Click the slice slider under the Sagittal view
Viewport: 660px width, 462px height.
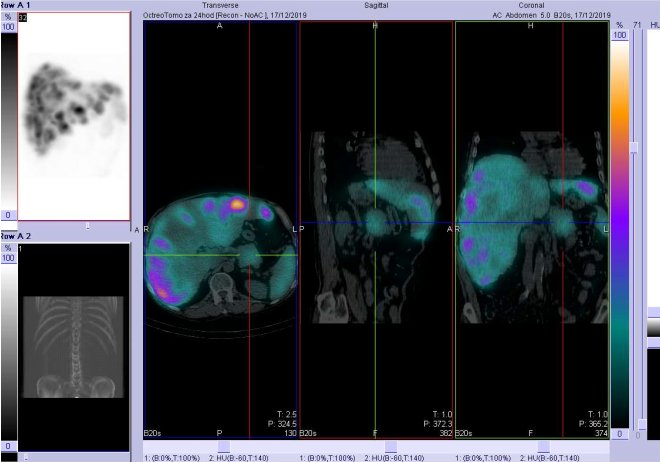[x=390, y=446]
